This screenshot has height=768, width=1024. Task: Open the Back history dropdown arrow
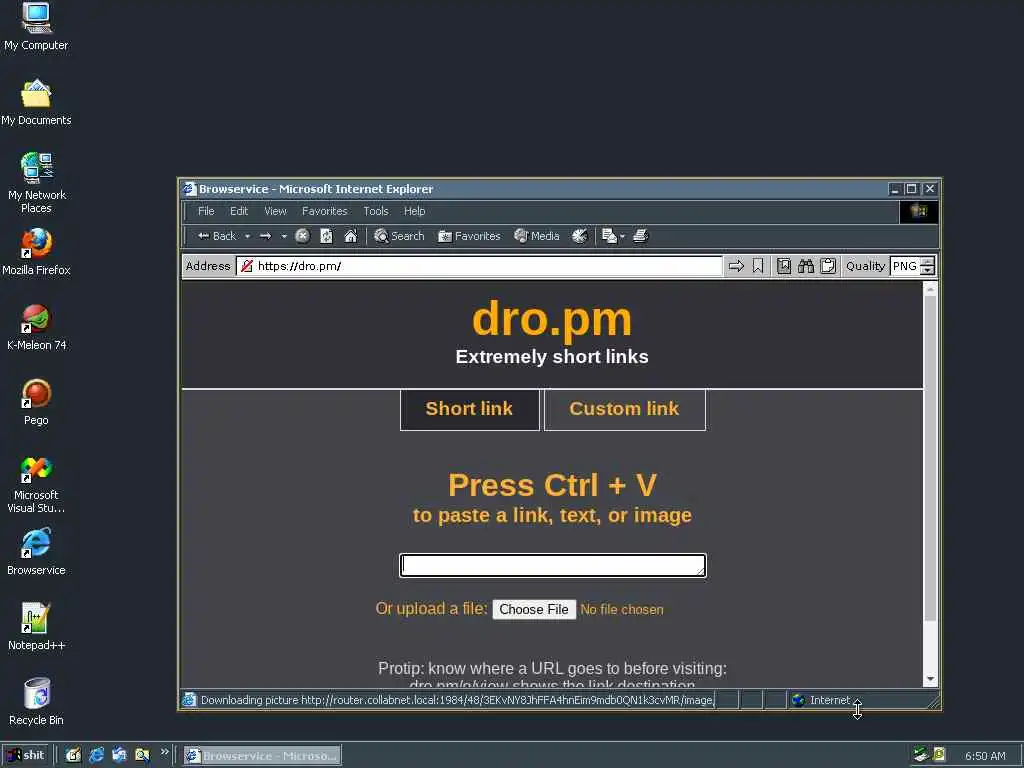pyautogui.click(x=248, y=236)
